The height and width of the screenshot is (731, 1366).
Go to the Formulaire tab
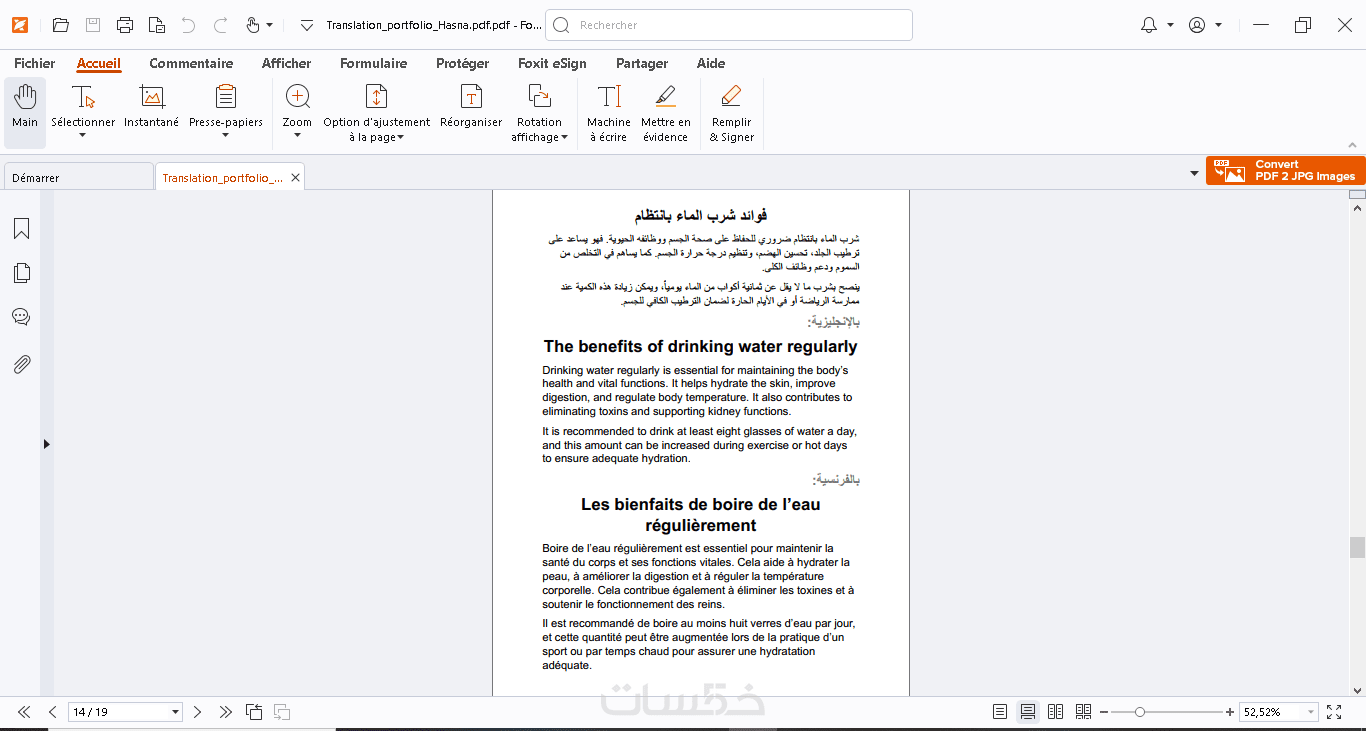[374, 63]
